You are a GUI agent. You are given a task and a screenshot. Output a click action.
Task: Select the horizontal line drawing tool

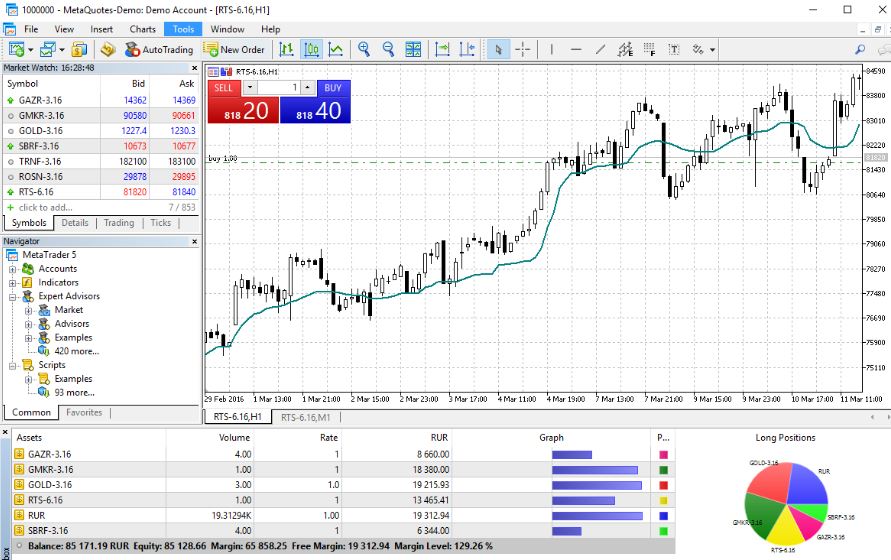(576, 49)
